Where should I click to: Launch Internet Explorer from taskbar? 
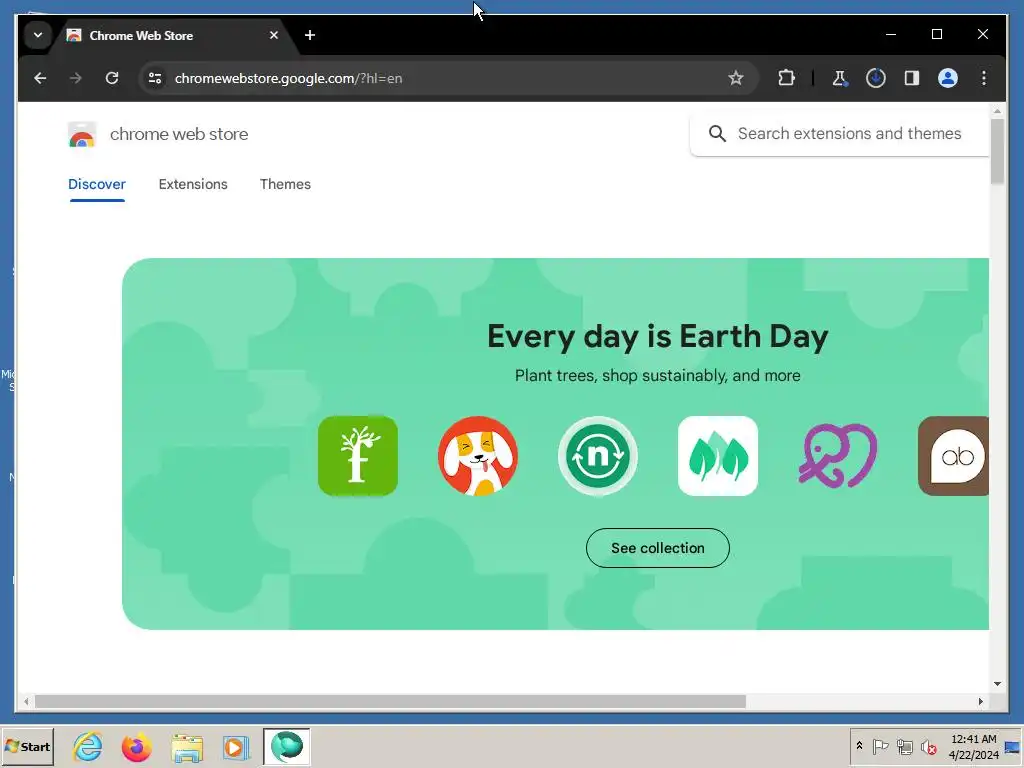88,746
